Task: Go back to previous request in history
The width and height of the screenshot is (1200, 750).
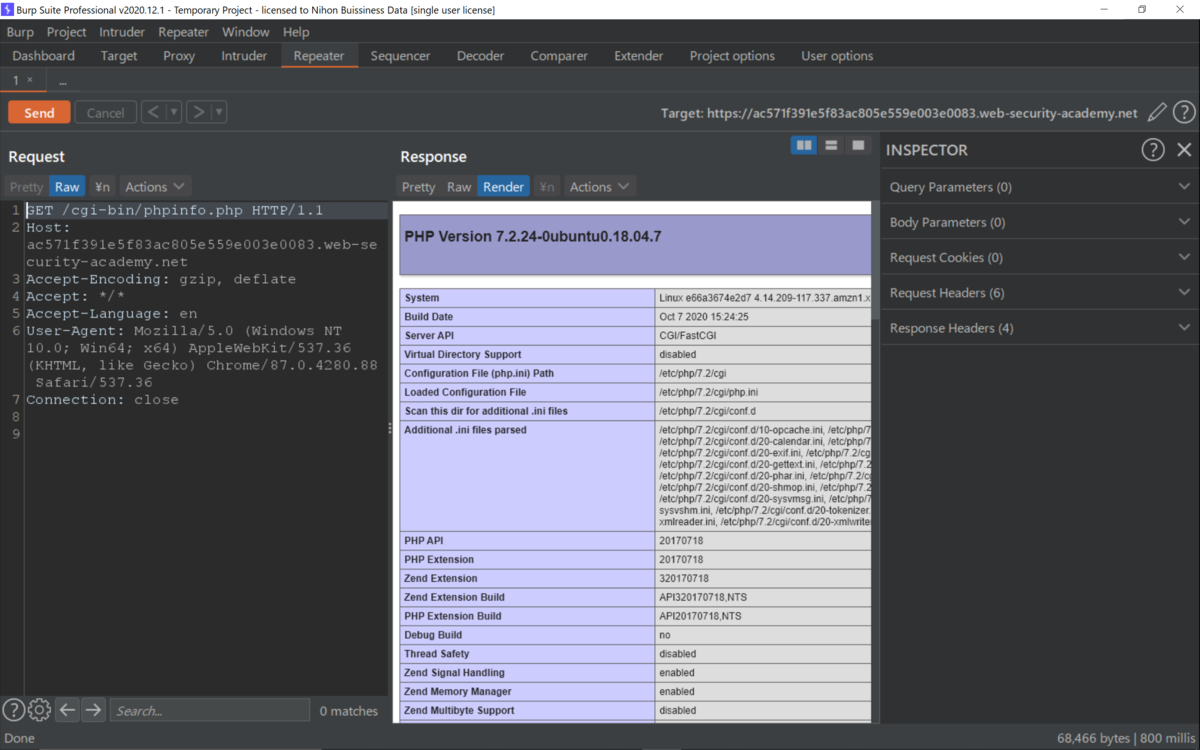Action: (153, 112)
